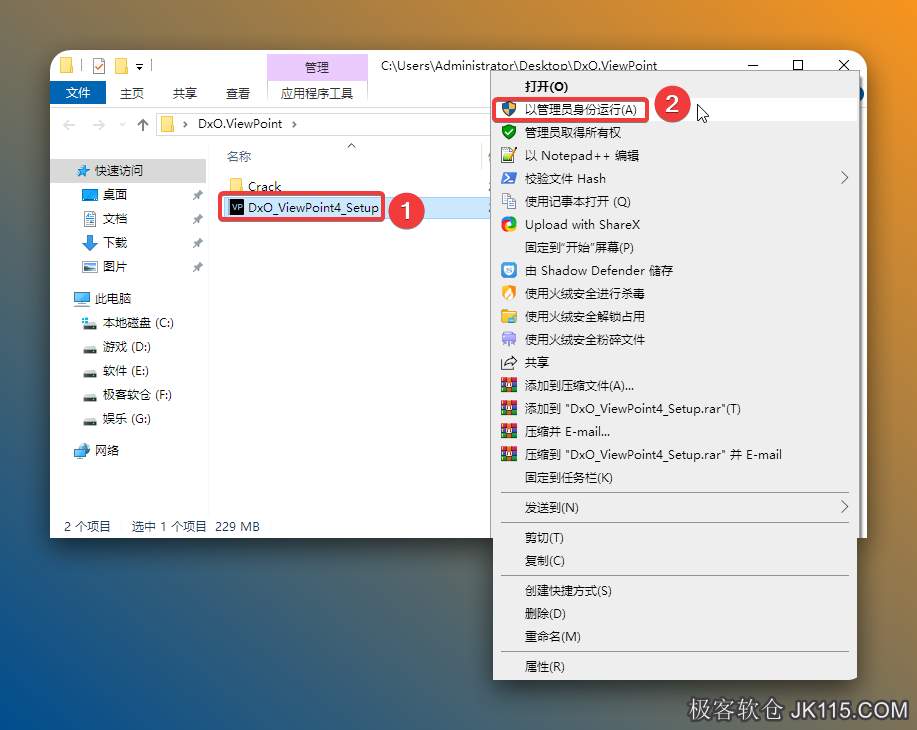Open the 文件 ribbon tab
Viewport: 917px width, 730px height.
[x=78, y=92]
